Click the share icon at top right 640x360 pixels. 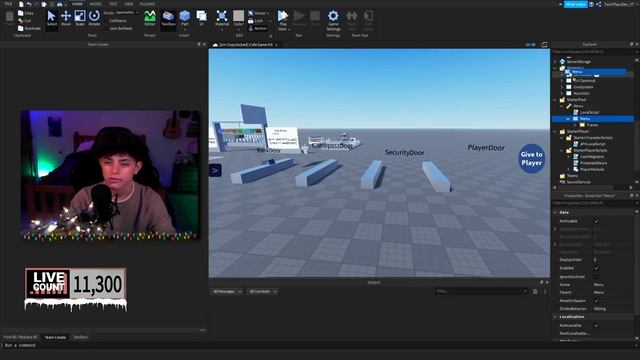click(x=598, y=4)
